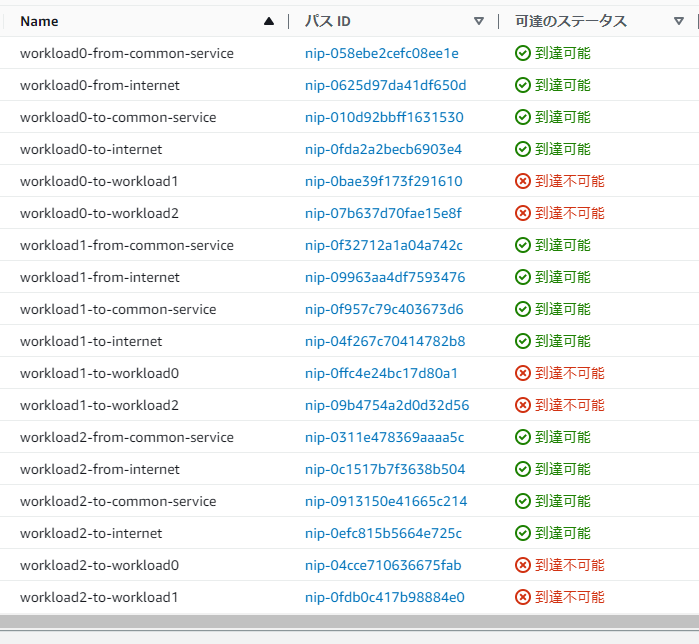Sort by Name column ascending arrow
Viewport: 699px width, 644px height.
[x=269, y=21]
